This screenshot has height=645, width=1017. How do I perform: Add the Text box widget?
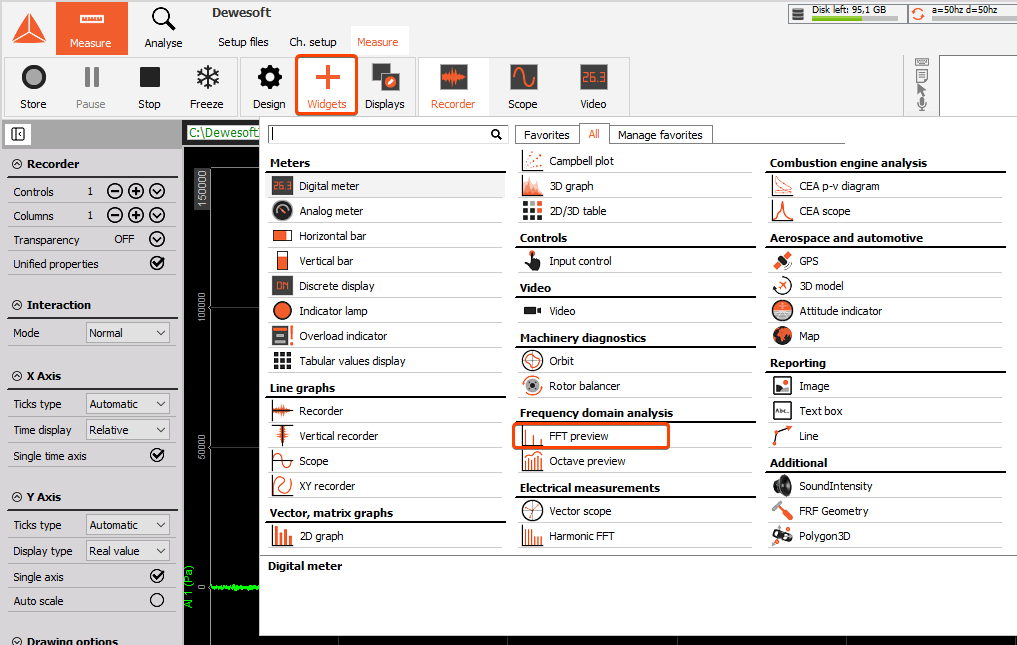(886, 411)
